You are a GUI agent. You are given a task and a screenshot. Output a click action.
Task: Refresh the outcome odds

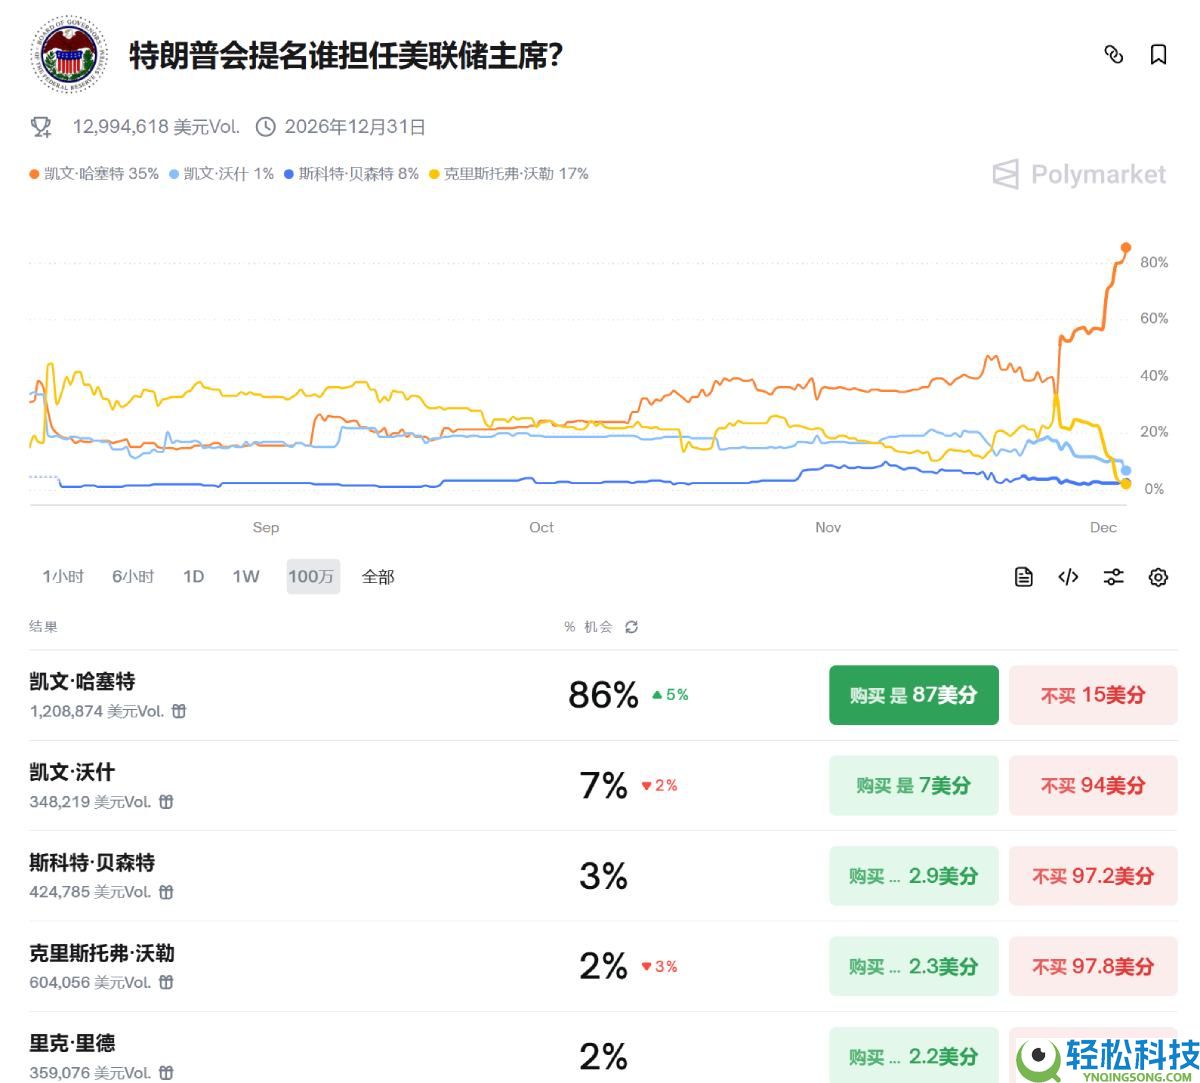point(631,627)
